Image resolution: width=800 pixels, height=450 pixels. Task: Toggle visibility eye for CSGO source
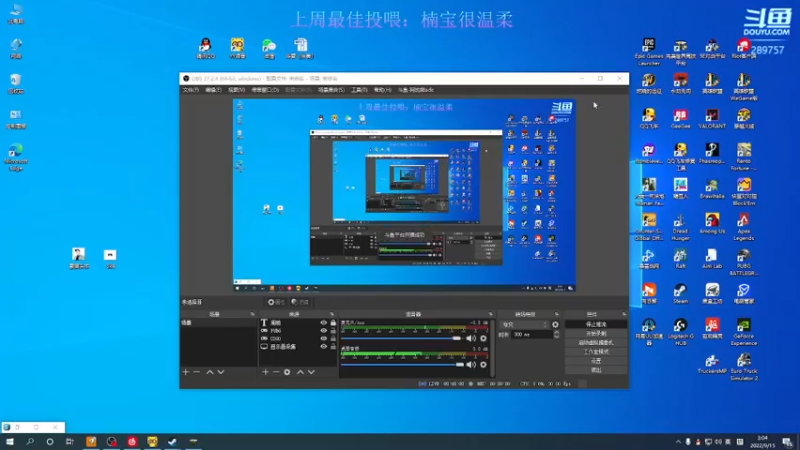[323, 338]
